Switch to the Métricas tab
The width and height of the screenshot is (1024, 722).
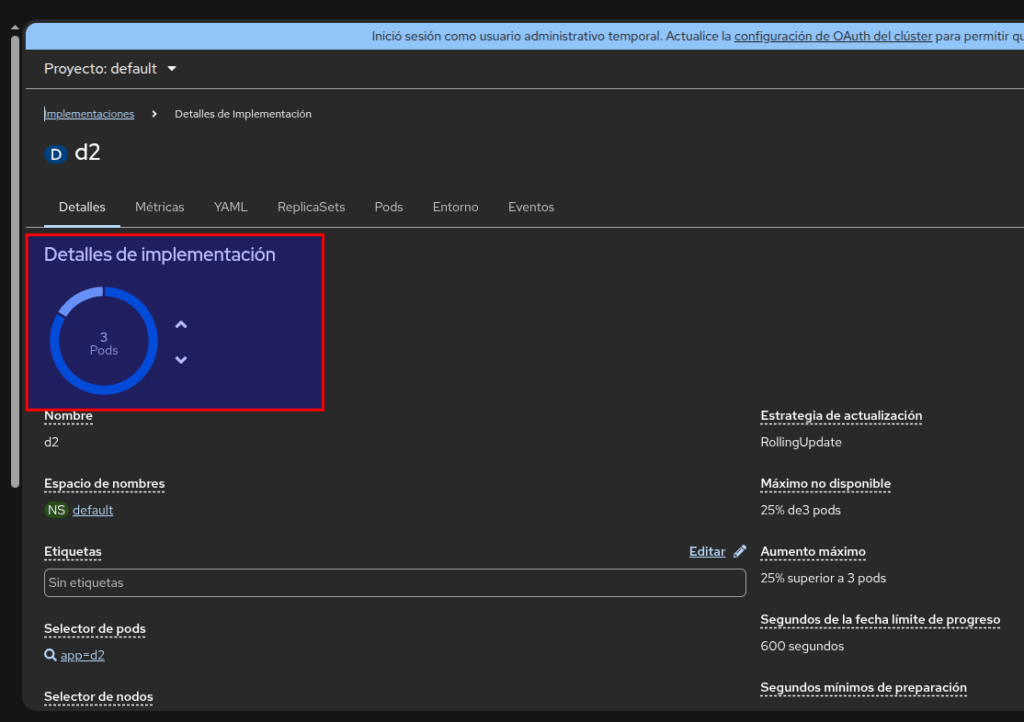(x=160, y=207)
